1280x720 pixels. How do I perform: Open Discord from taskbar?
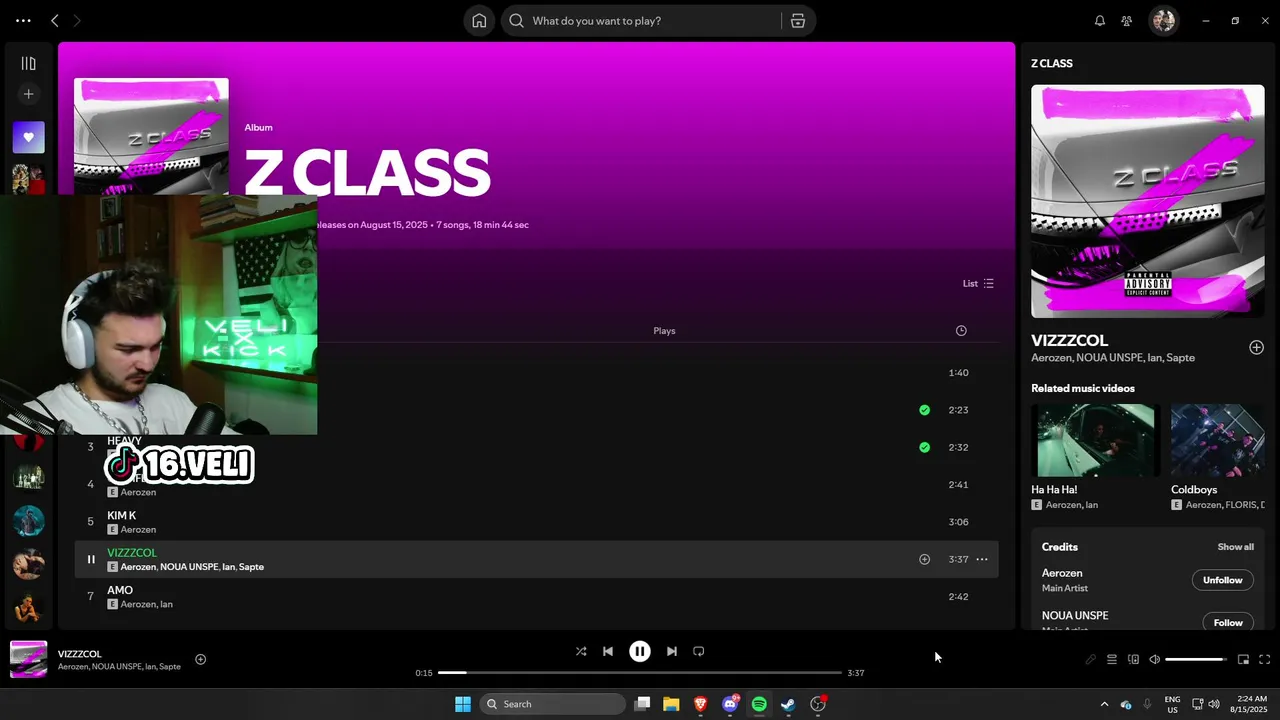pos(730,704)
